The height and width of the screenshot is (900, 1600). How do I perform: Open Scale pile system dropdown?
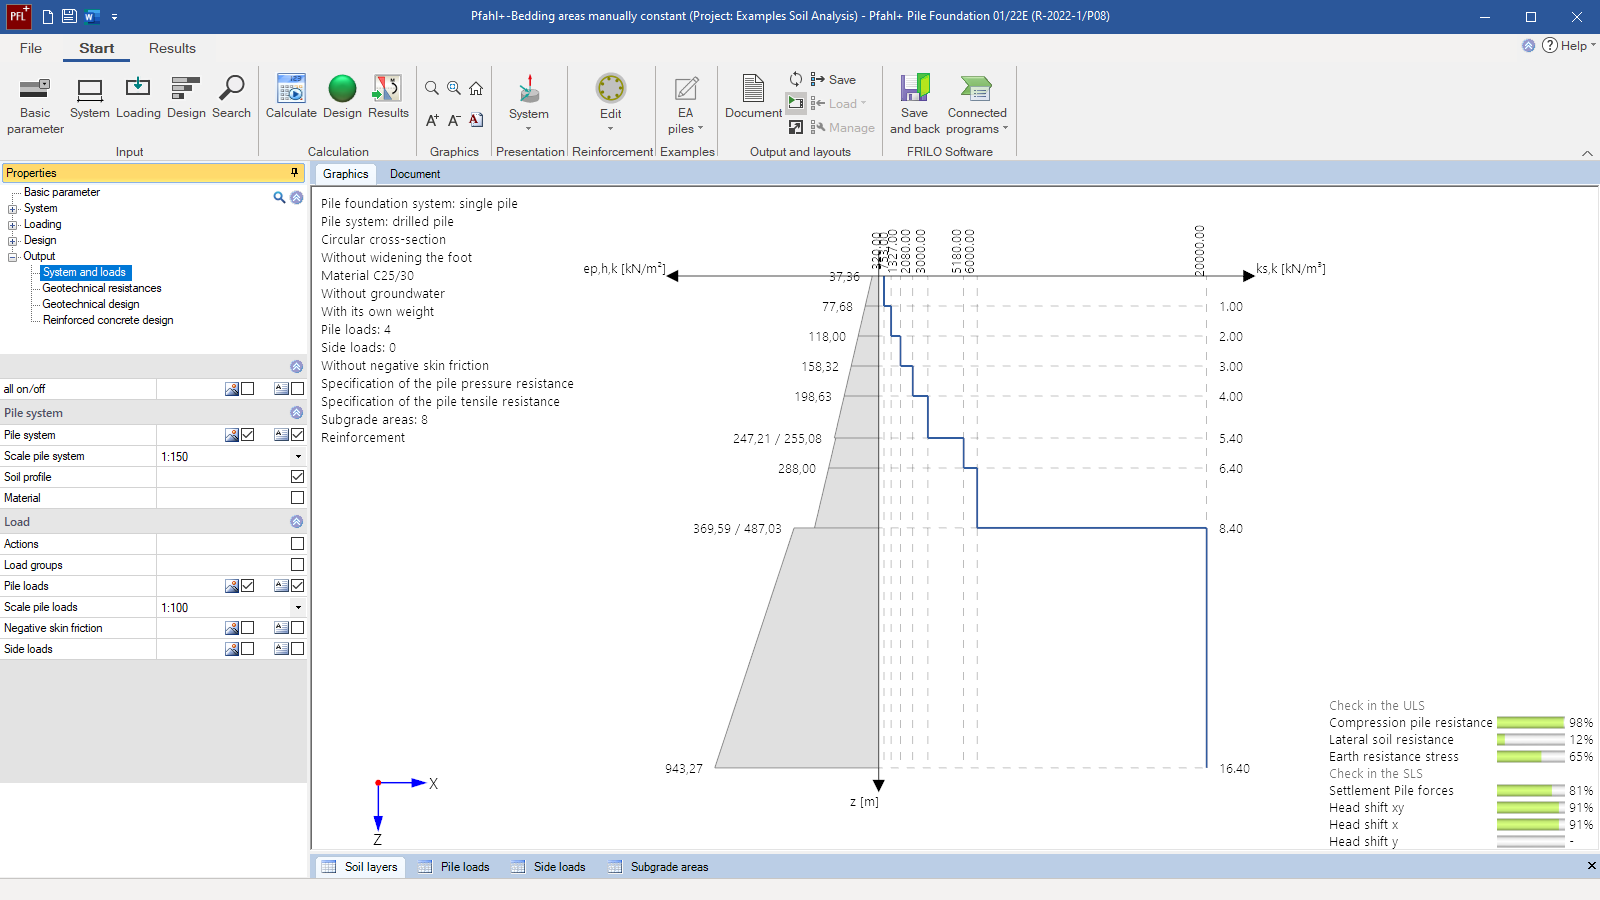pos(298,456)
